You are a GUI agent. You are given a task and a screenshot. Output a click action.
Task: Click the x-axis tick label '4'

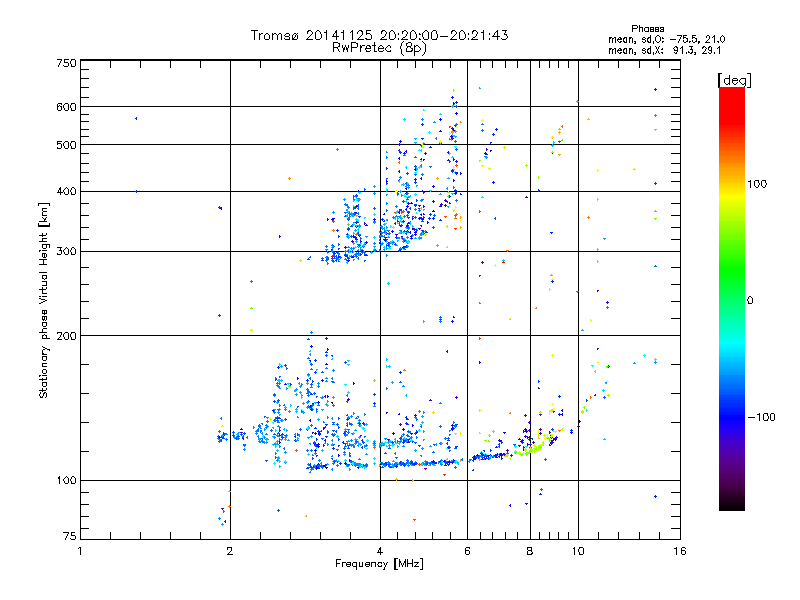tap(380, 551)
